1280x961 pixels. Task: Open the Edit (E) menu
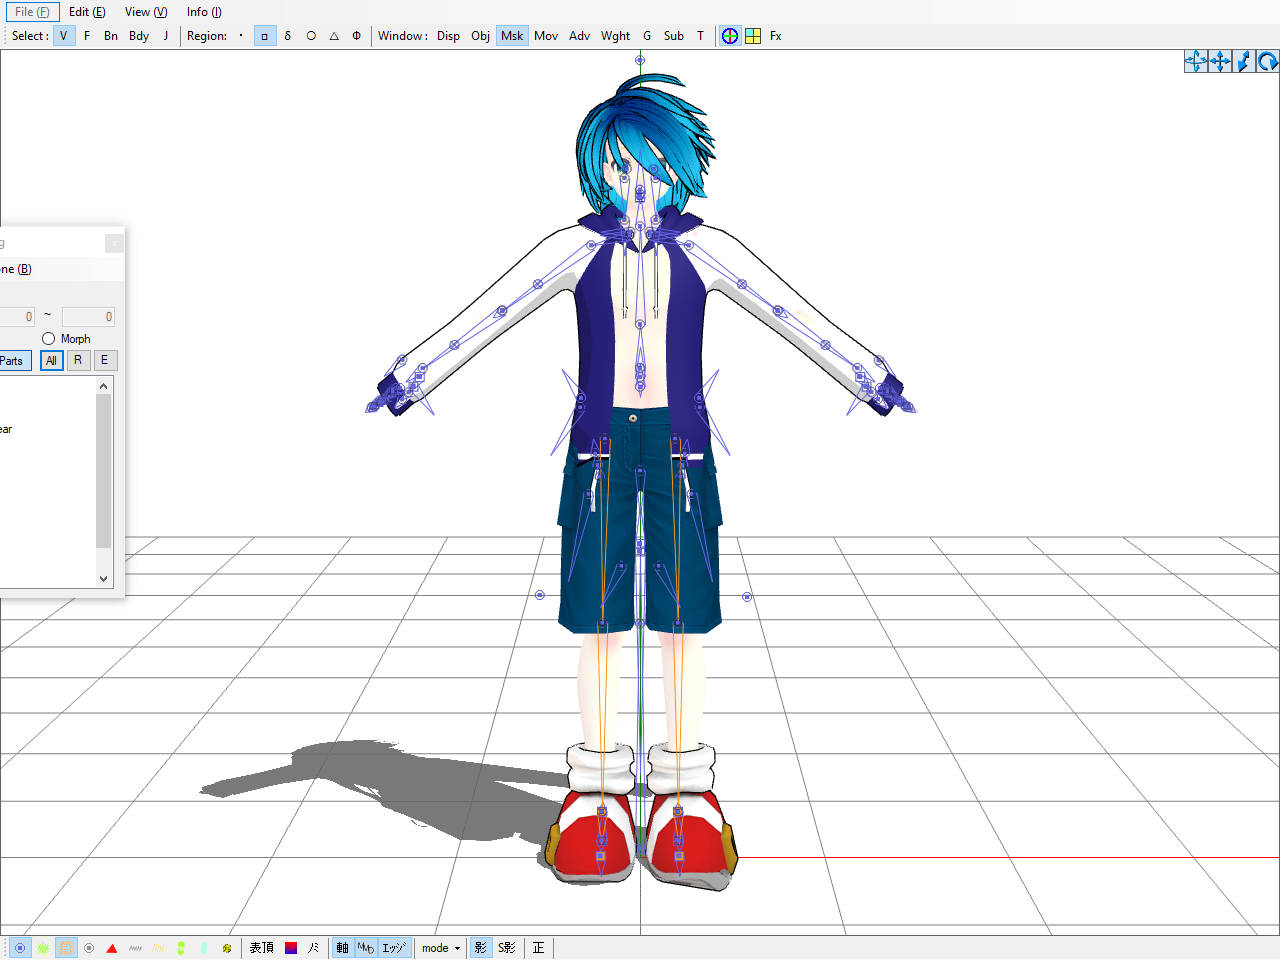pyautogui.click(x=86, y=11)
